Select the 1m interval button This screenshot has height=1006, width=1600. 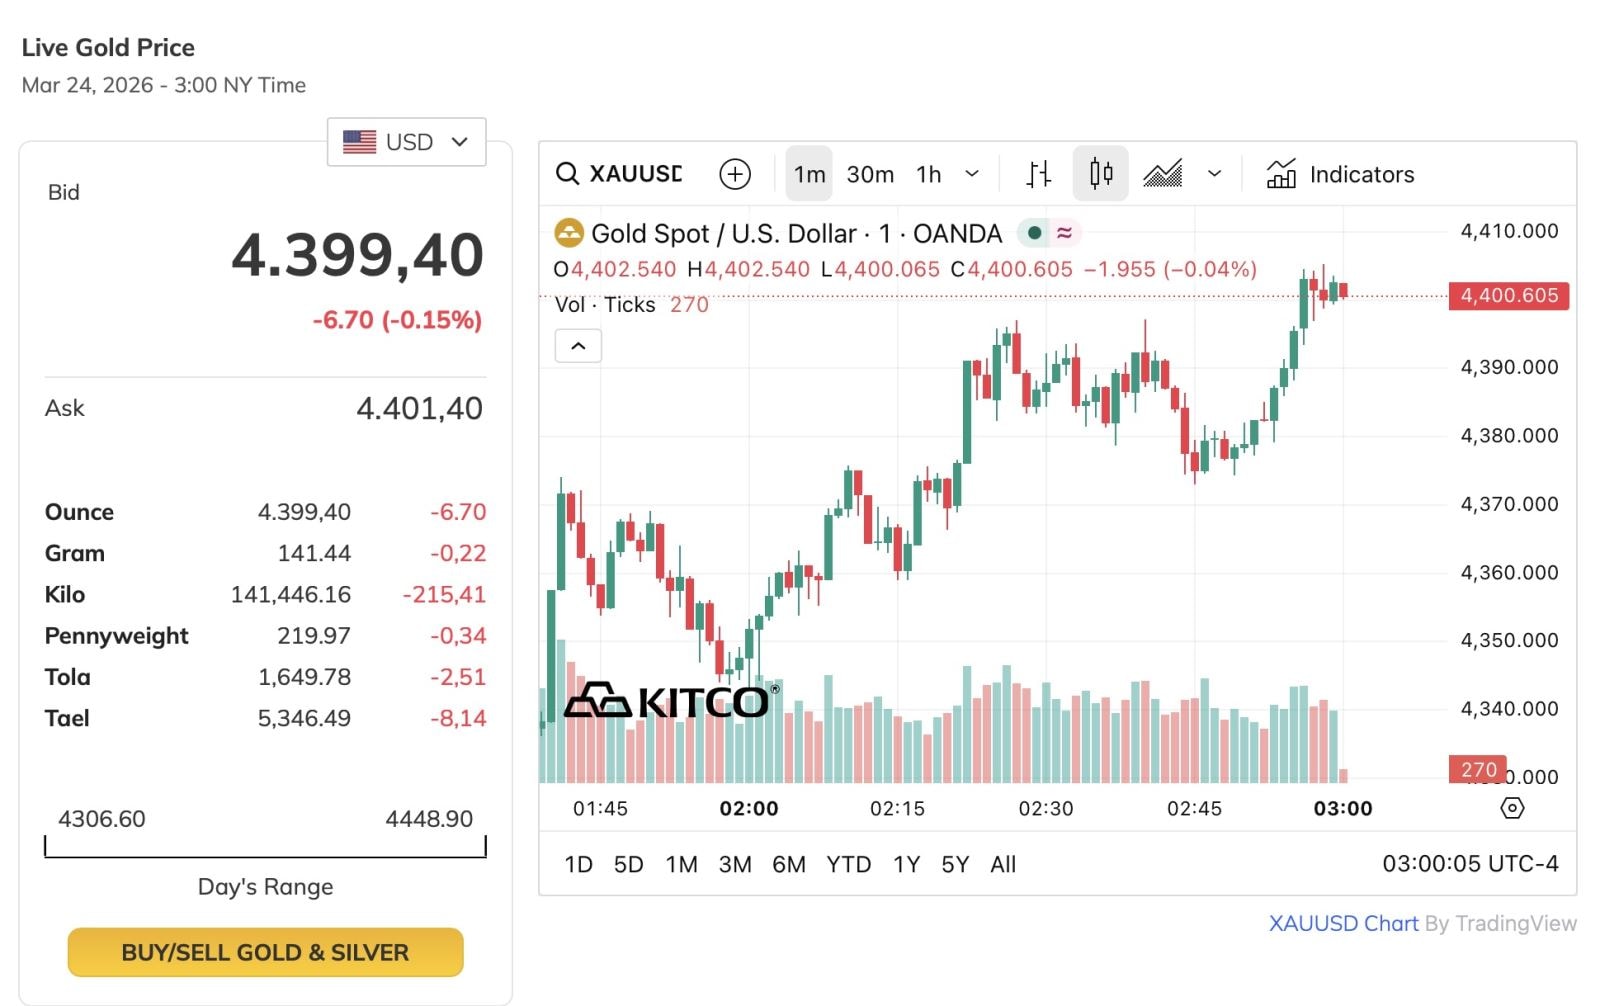tap(809, 174)
